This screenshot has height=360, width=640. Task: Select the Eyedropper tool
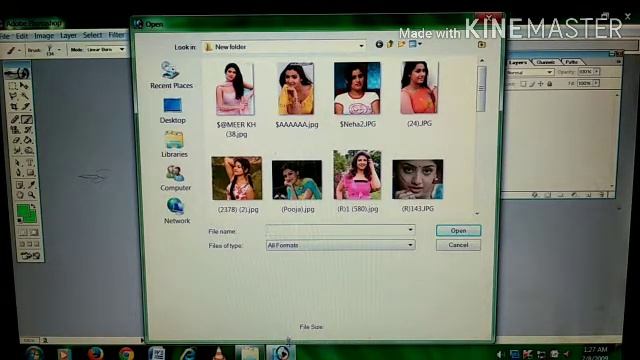[x=31, y=184]
